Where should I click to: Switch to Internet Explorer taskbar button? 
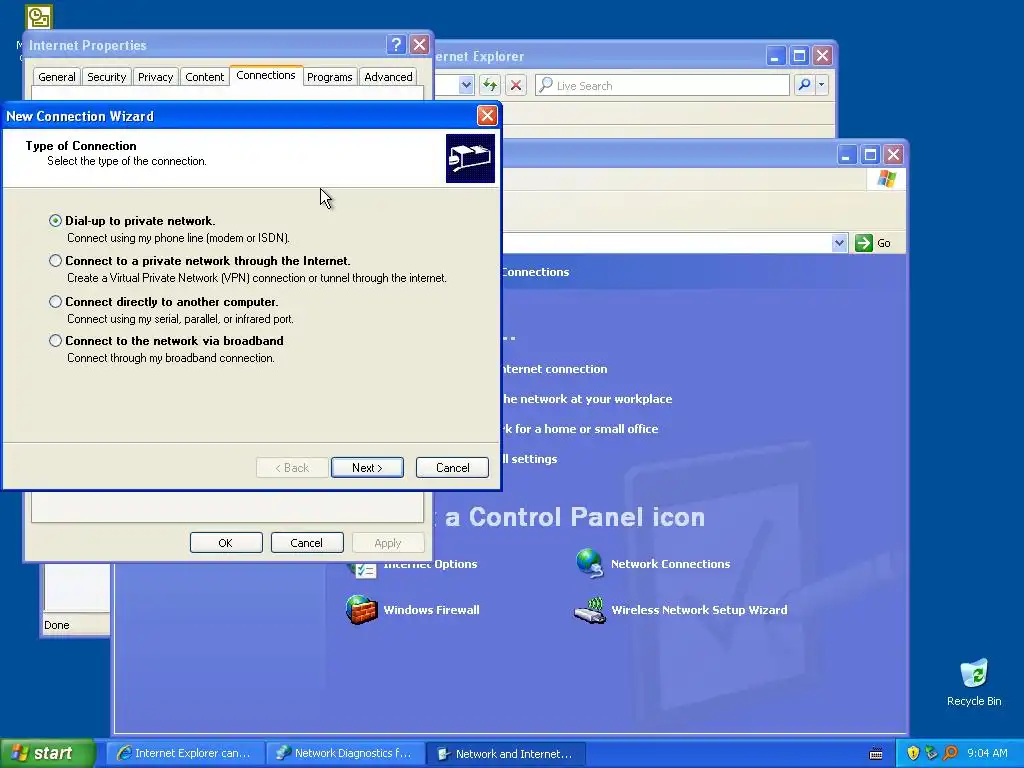[x=185, y=753]
